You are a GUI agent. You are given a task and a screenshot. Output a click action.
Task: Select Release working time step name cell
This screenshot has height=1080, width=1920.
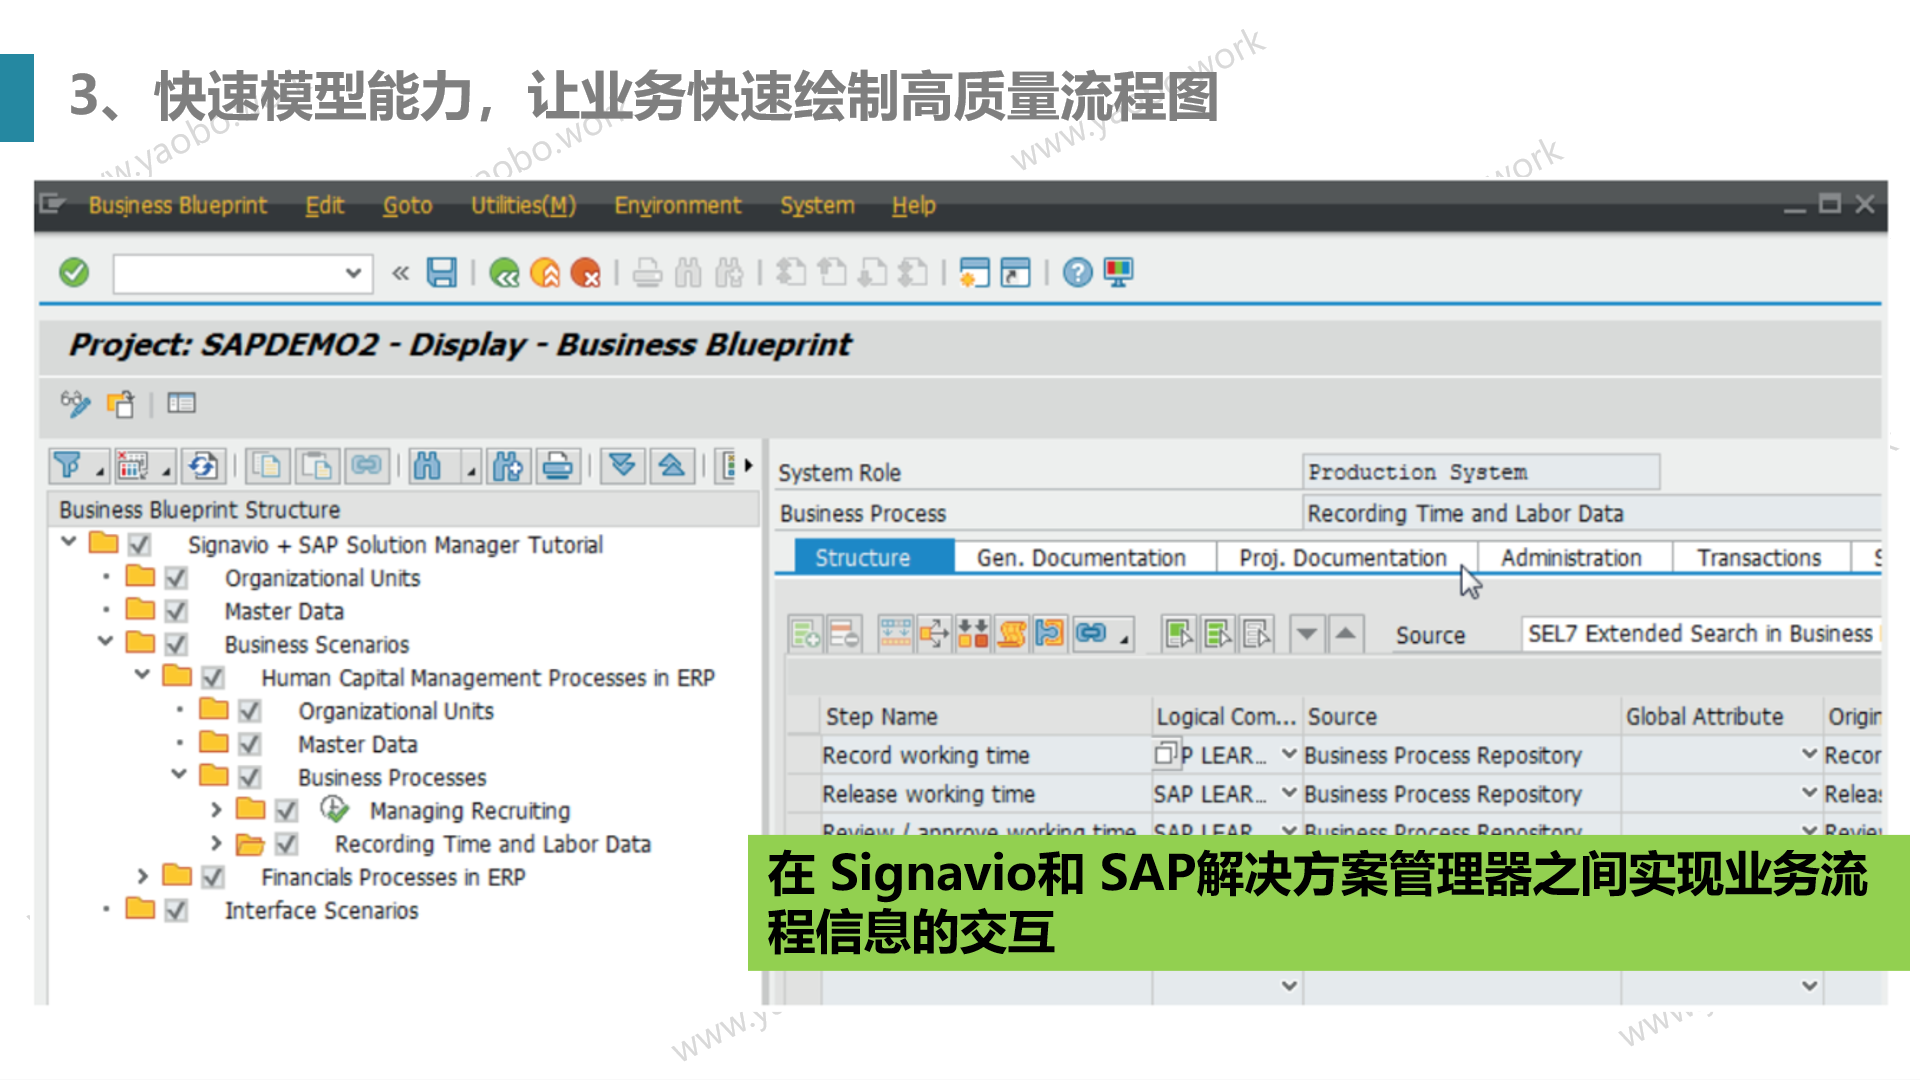(x=986, y=794)
